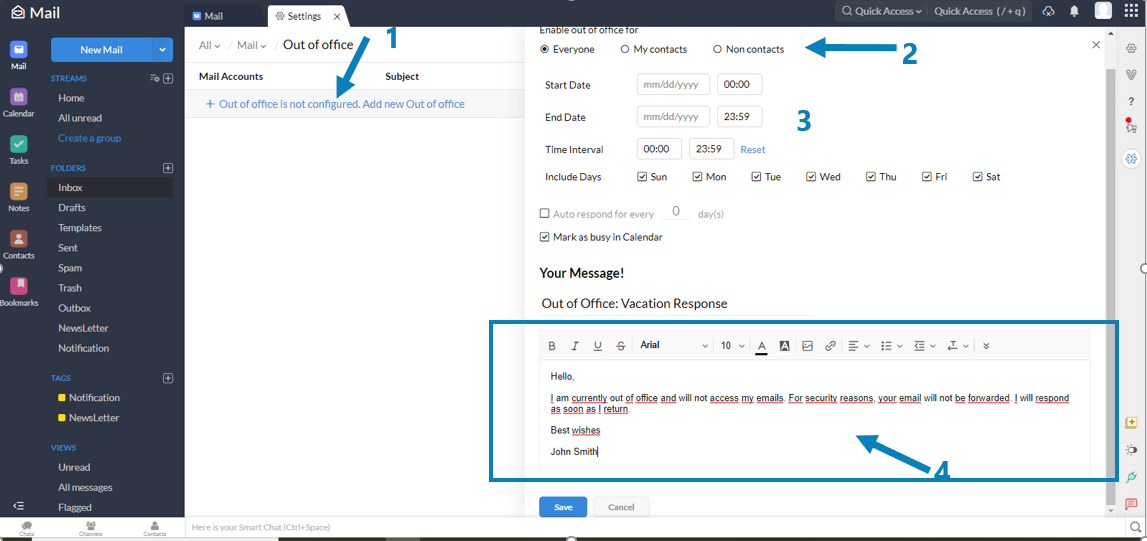
Task: Open the font size 10 dropdown
Action: click(x=733, y=346)
